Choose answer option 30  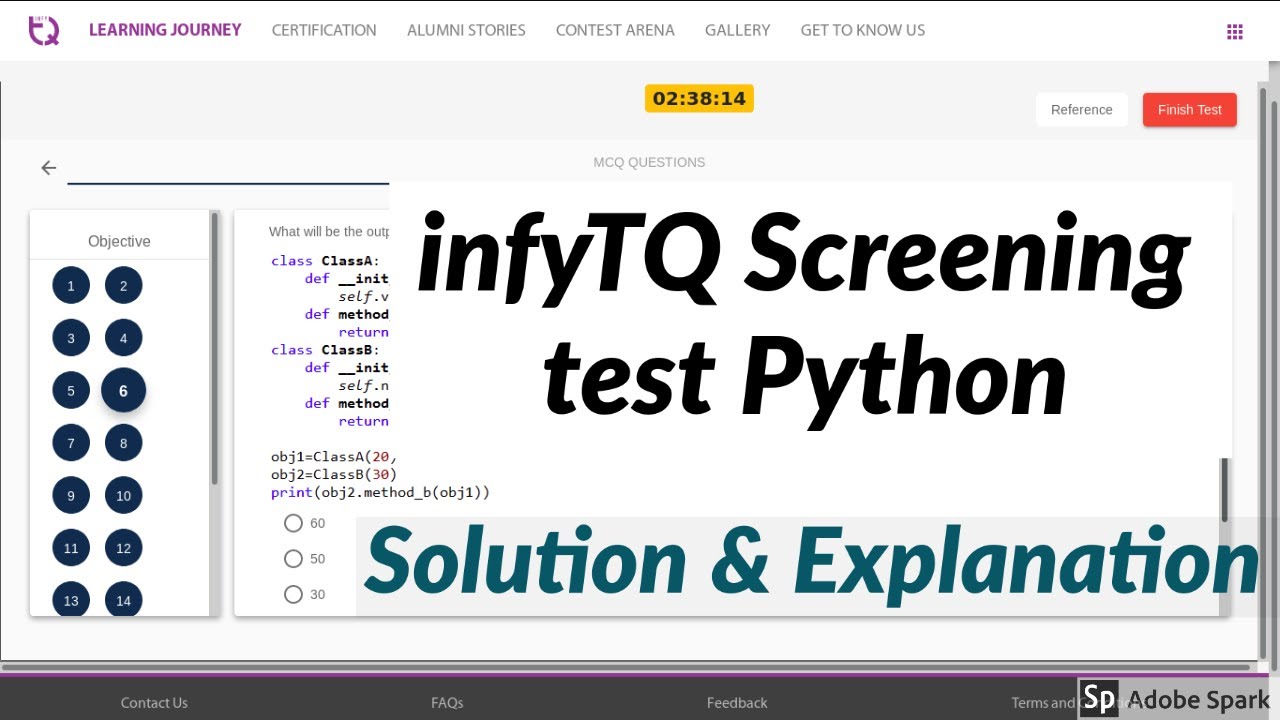[293, 595]
